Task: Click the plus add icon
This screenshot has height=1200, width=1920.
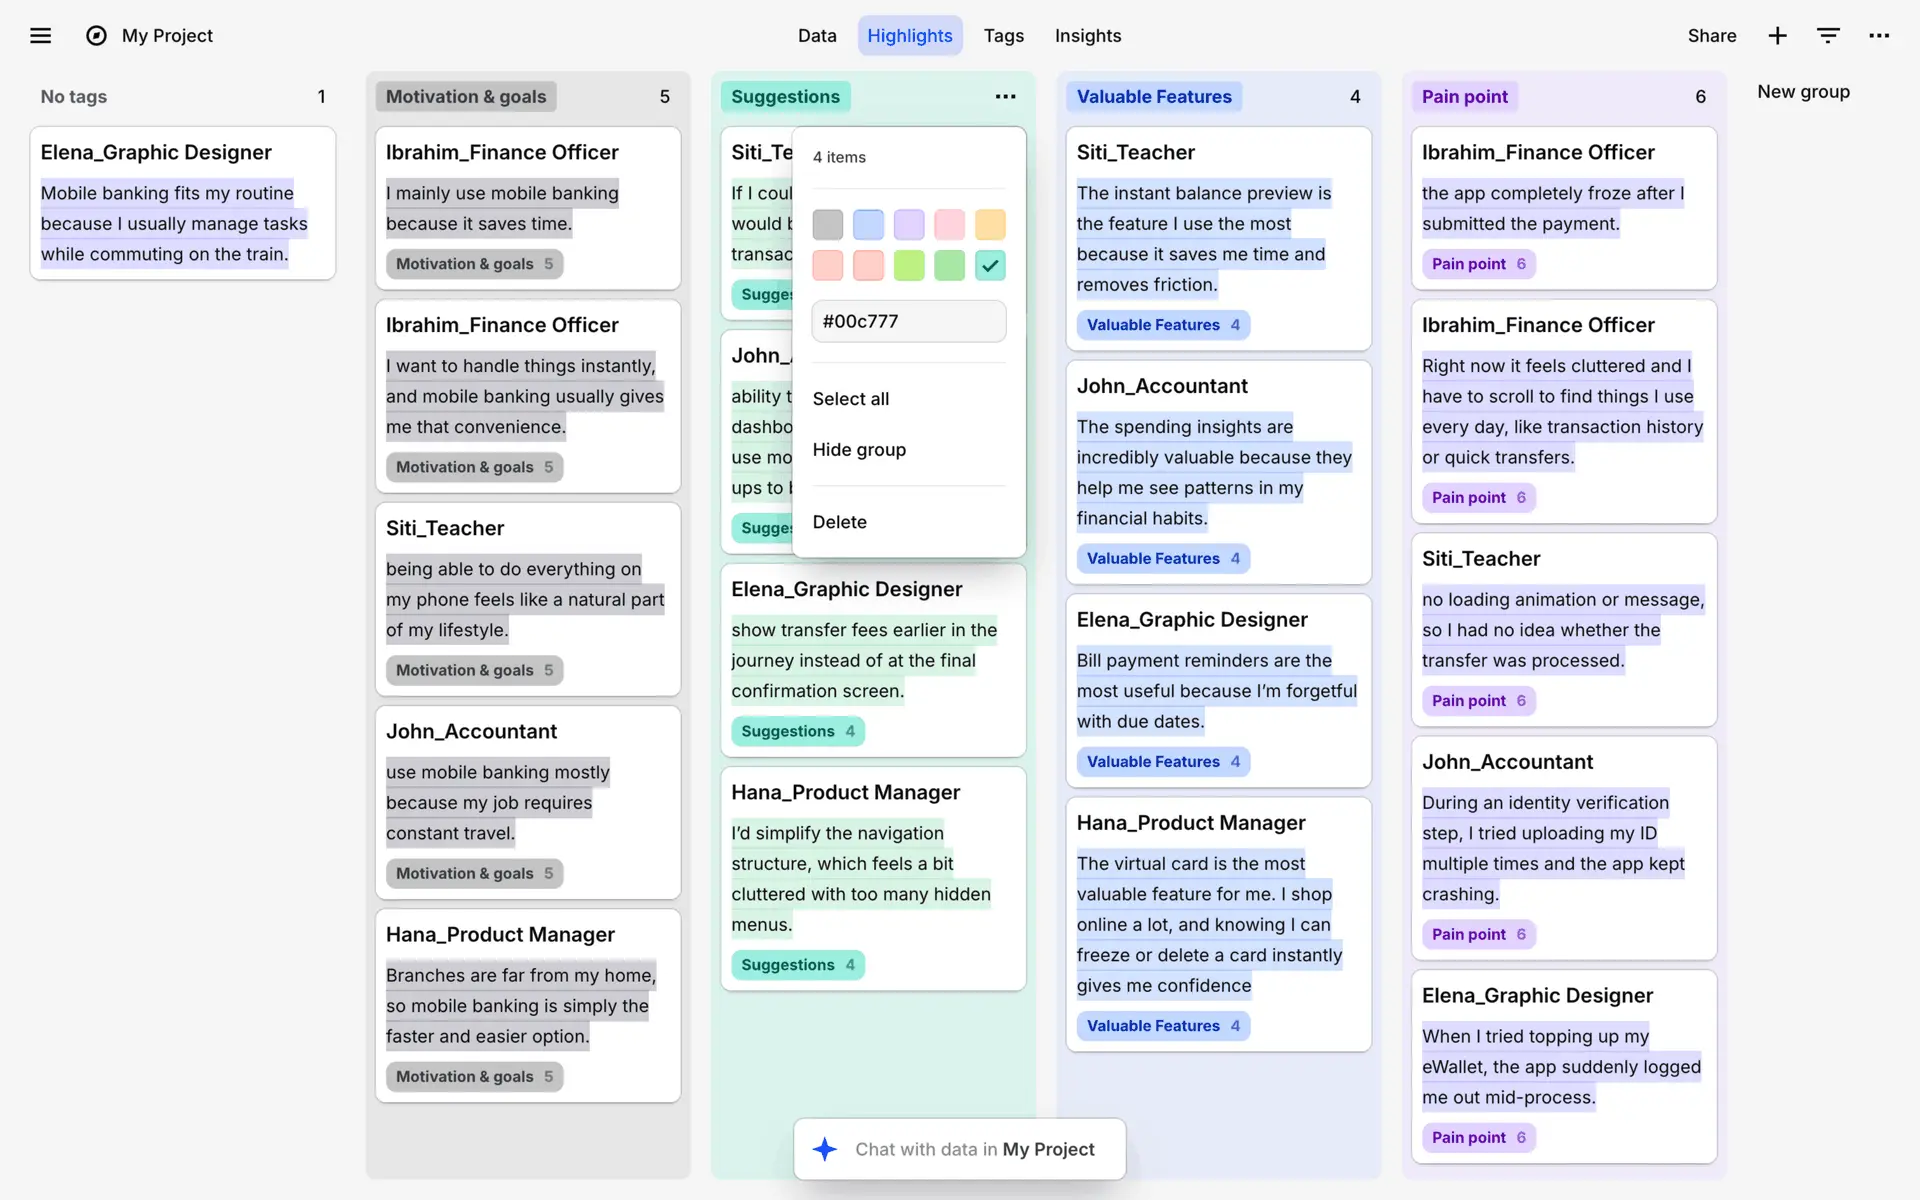Action: (1777, 36)
